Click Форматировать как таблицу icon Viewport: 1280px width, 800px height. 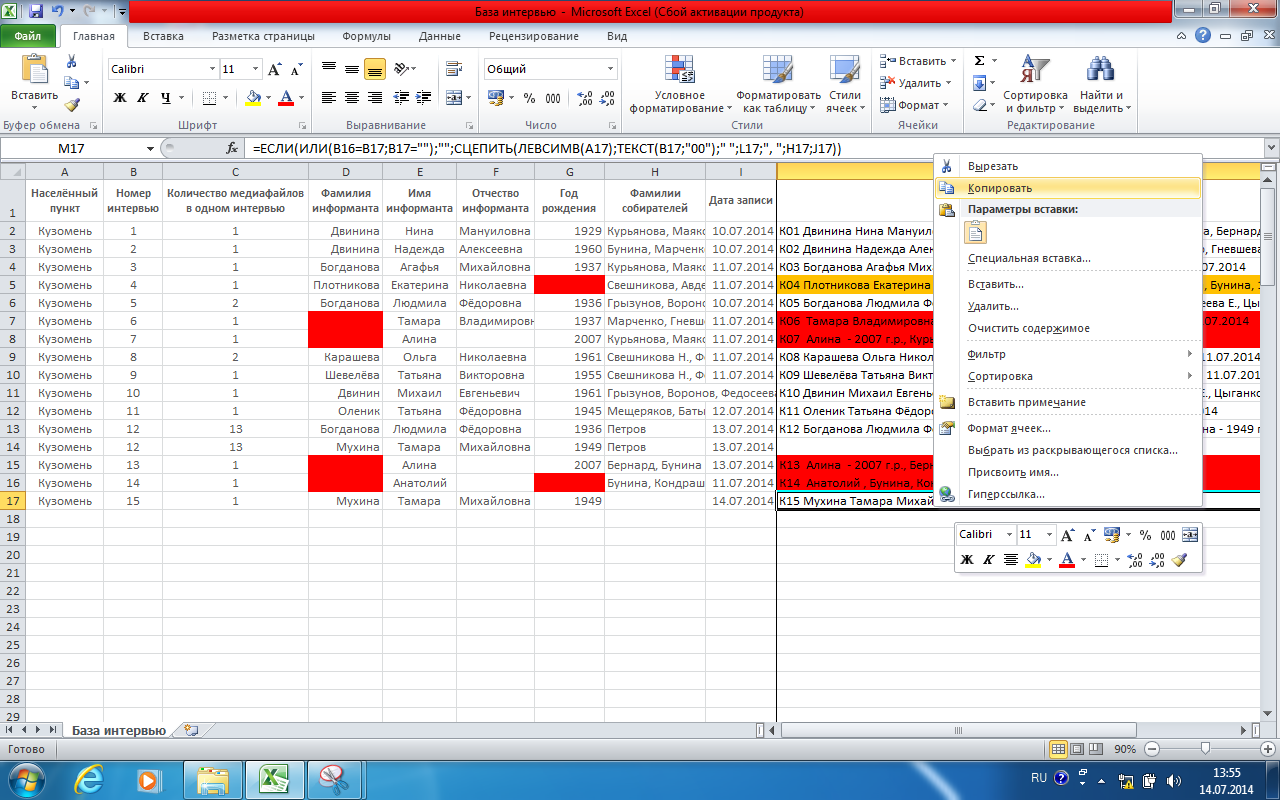(x=778, y=85)
